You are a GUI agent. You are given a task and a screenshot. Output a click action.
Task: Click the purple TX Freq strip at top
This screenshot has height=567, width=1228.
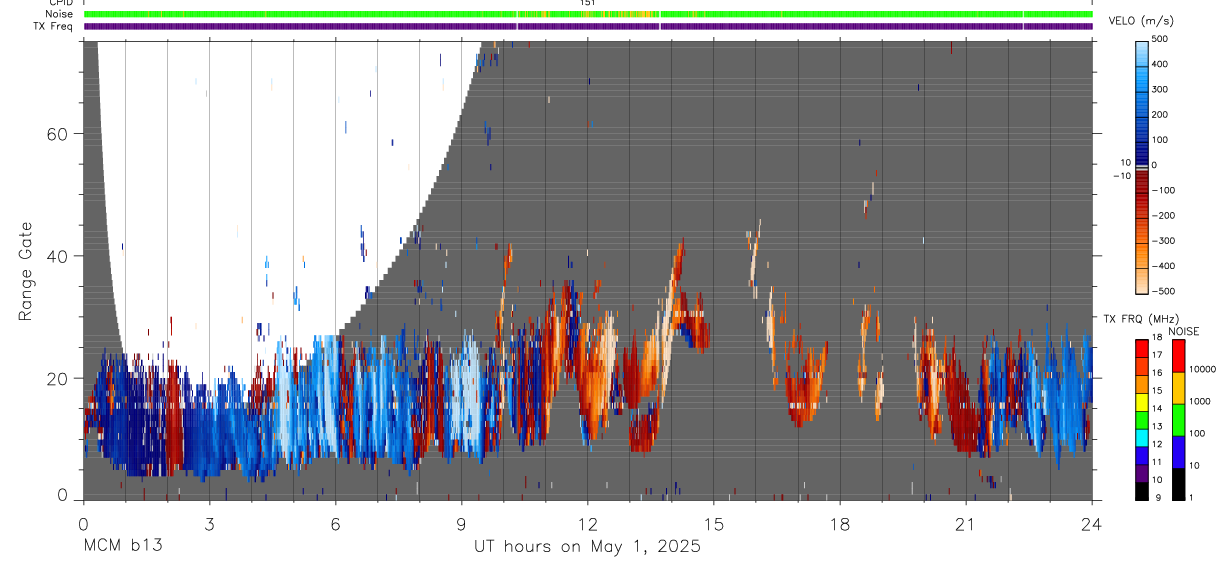click(x=588, y=26)
